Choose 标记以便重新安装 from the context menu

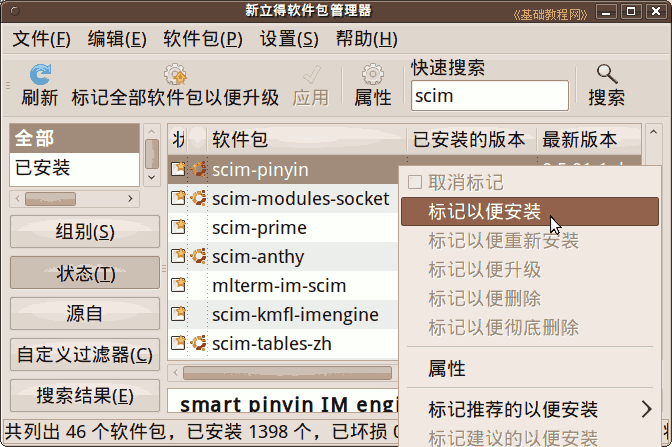click(x=530, y=240)
